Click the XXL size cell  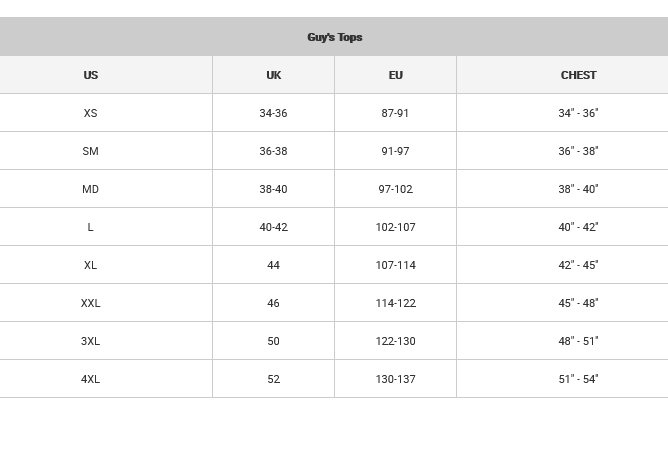tap(91, 303)
